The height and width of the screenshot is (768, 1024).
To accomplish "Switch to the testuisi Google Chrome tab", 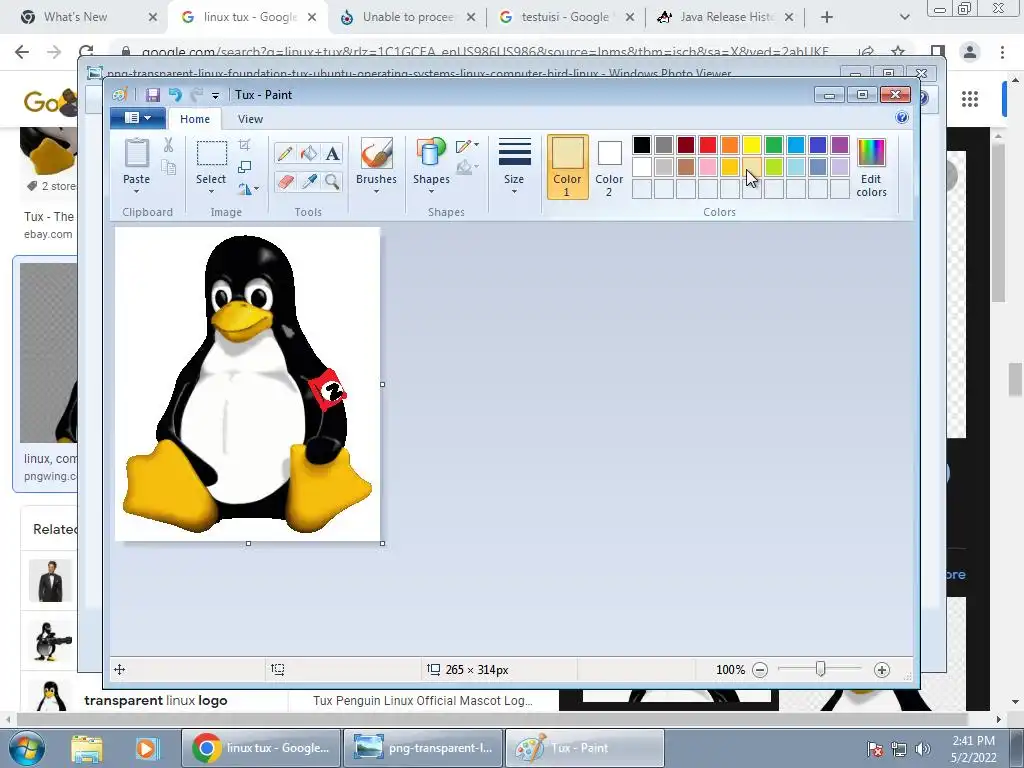I will click(x=566, y=17).
